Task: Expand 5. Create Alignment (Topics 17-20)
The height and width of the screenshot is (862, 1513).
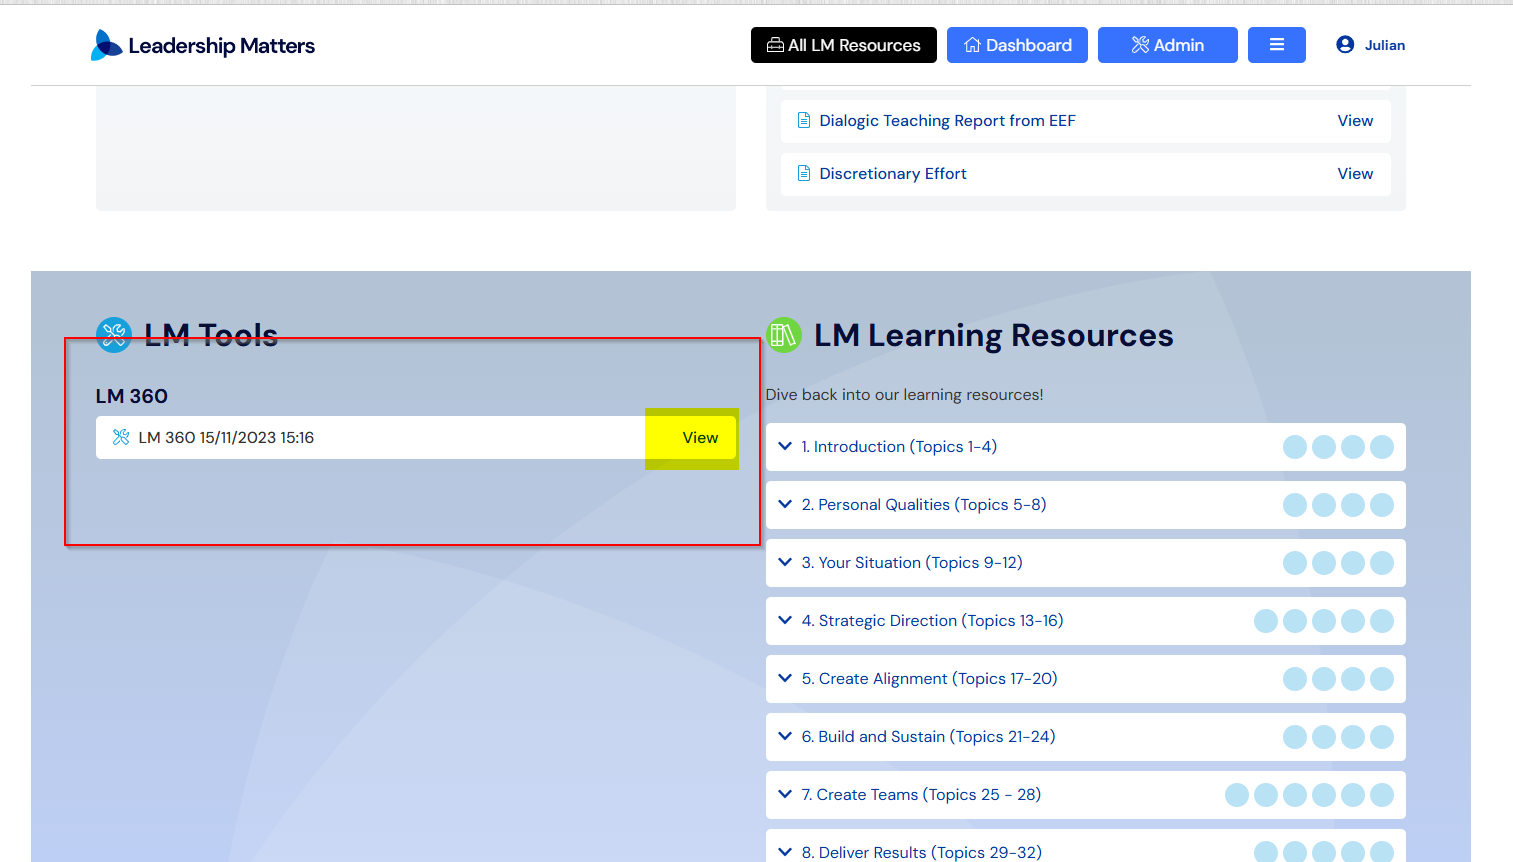Action: point(1085,679)
